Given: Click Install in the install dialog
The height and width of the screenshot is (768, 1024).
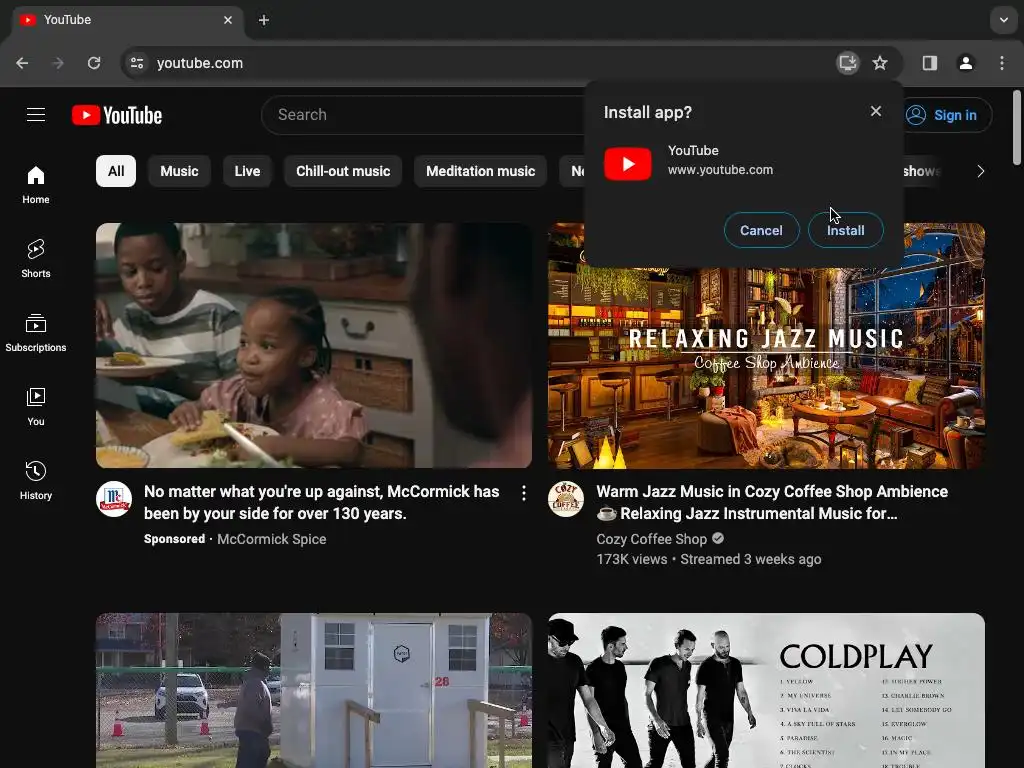Looking at the screenshot, I should [x=846, y=230].
